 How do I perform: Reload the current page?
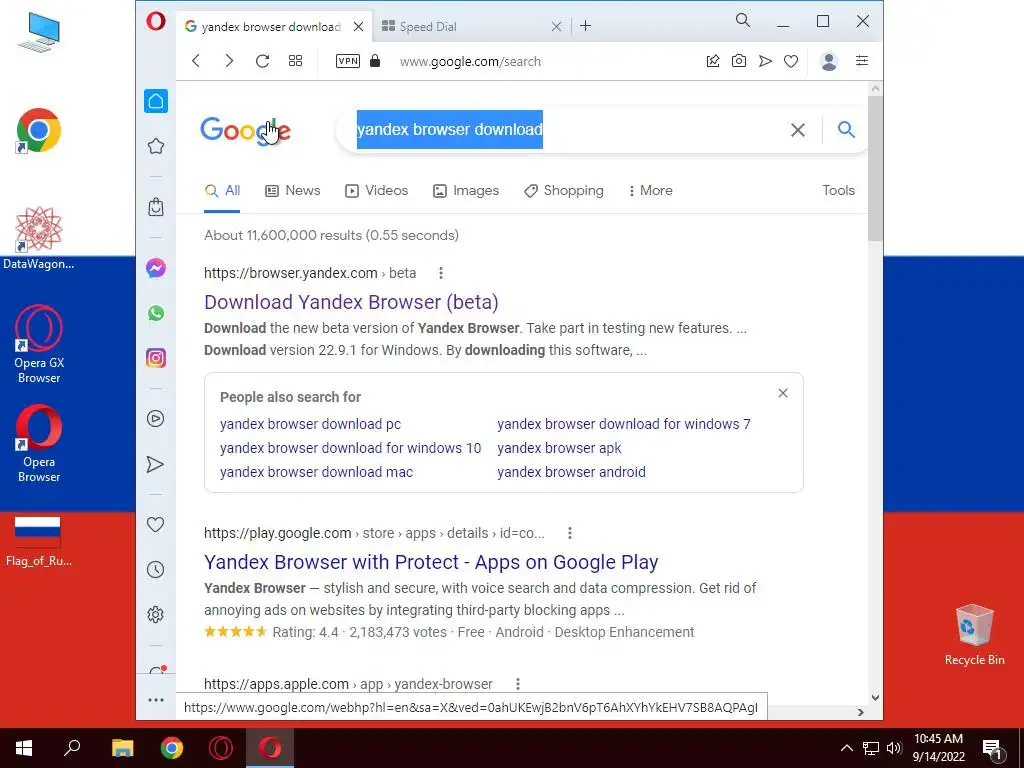tap(263, 61)
